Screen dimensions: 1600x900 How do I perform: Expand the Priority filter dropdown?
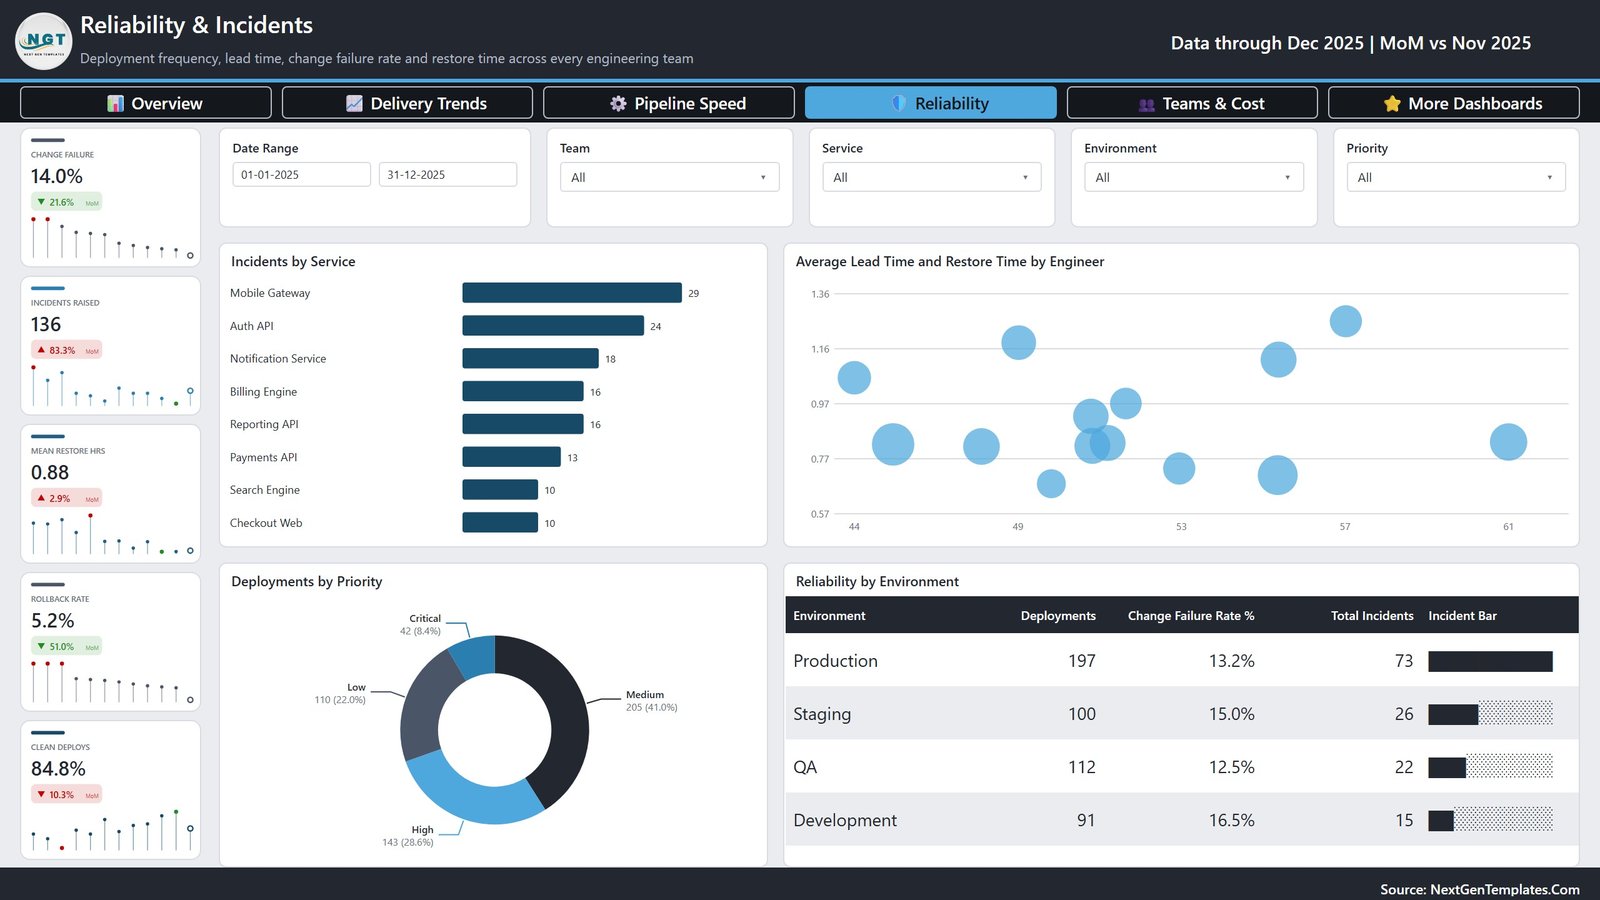pyautogui.click(x=1456, y=177)
